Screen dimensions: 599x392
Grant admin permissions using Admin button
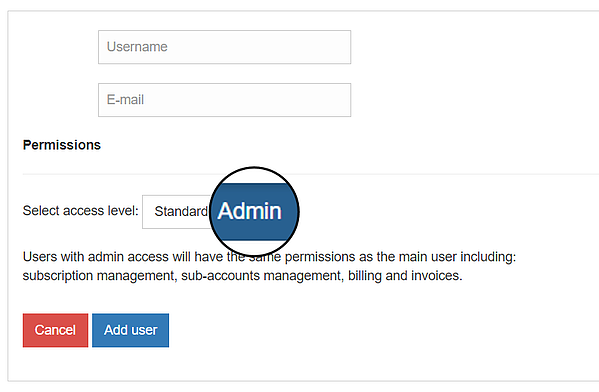[x=251, y=211]
